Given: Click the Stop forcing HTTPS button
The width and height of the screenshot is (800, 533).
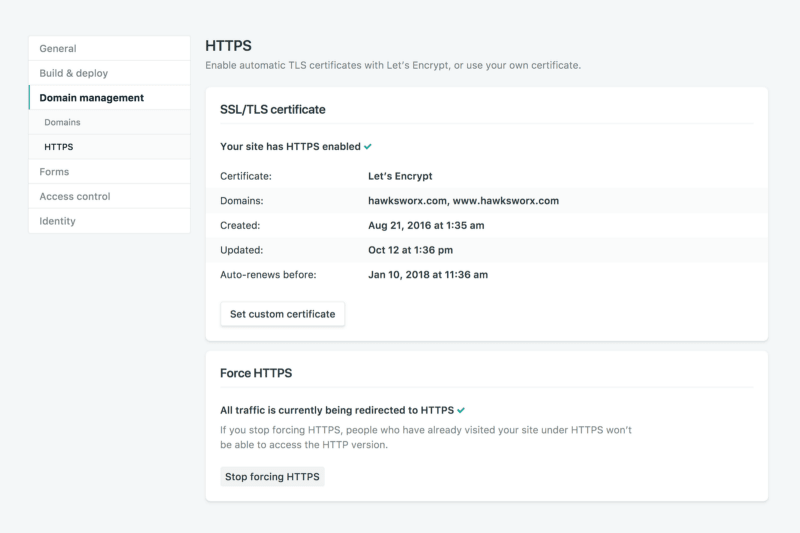Looking at the screenshot, I should (272, 476).
